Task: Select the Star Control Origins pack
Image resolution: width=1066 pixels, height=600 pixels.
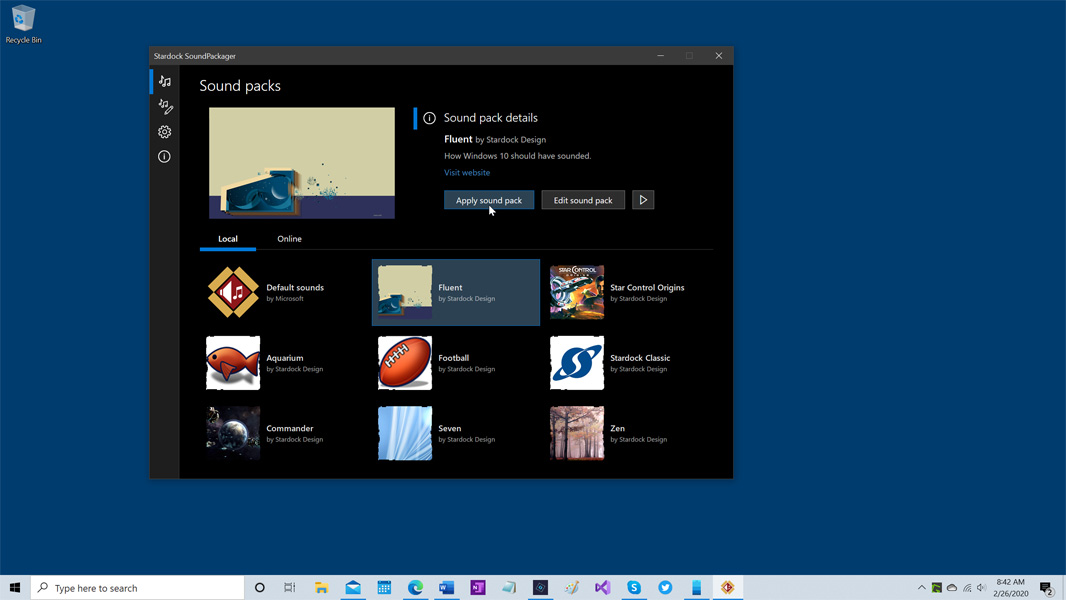Action: pyautogui.click(x=620, y=292)
